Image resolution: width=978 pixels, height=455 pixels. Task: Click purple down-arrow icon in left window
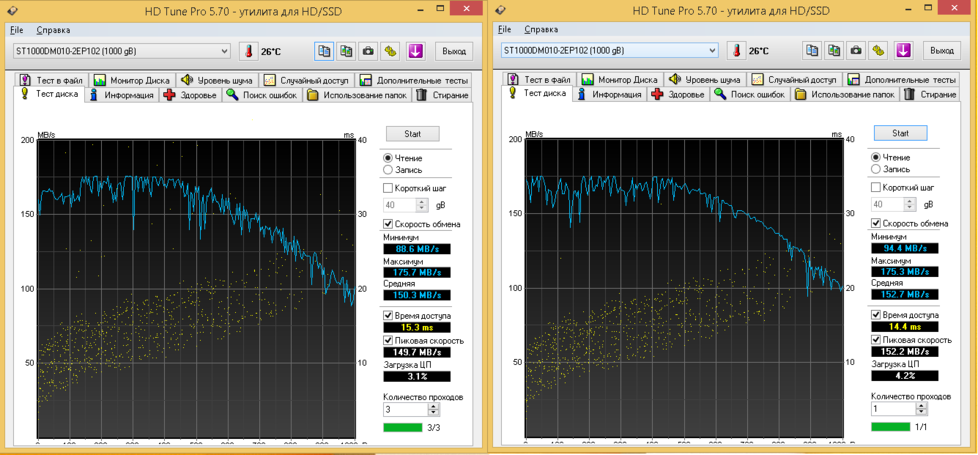[x=416, y=51]
